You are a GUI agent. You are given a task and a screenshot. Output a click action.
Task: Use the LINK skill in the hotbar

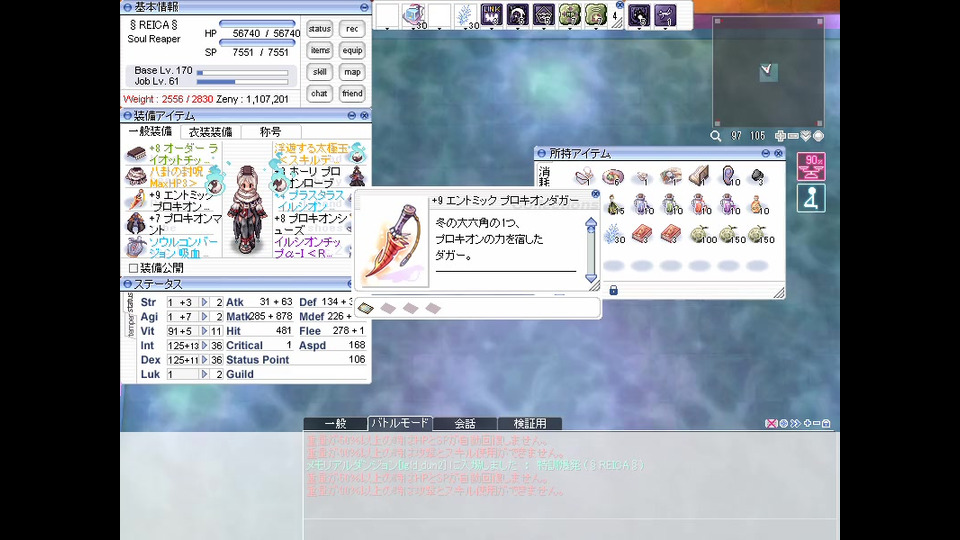click(492, 15)
